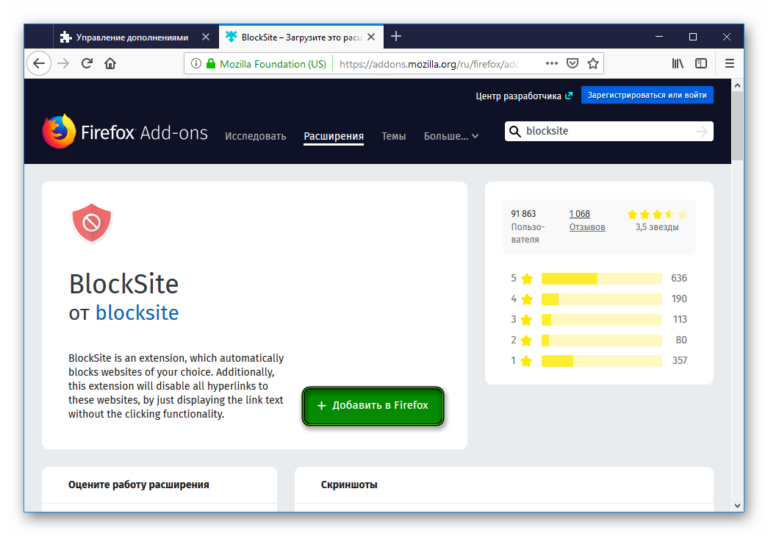Open the Firefox home page
This screenshot has height=536, width=768.
110,64
